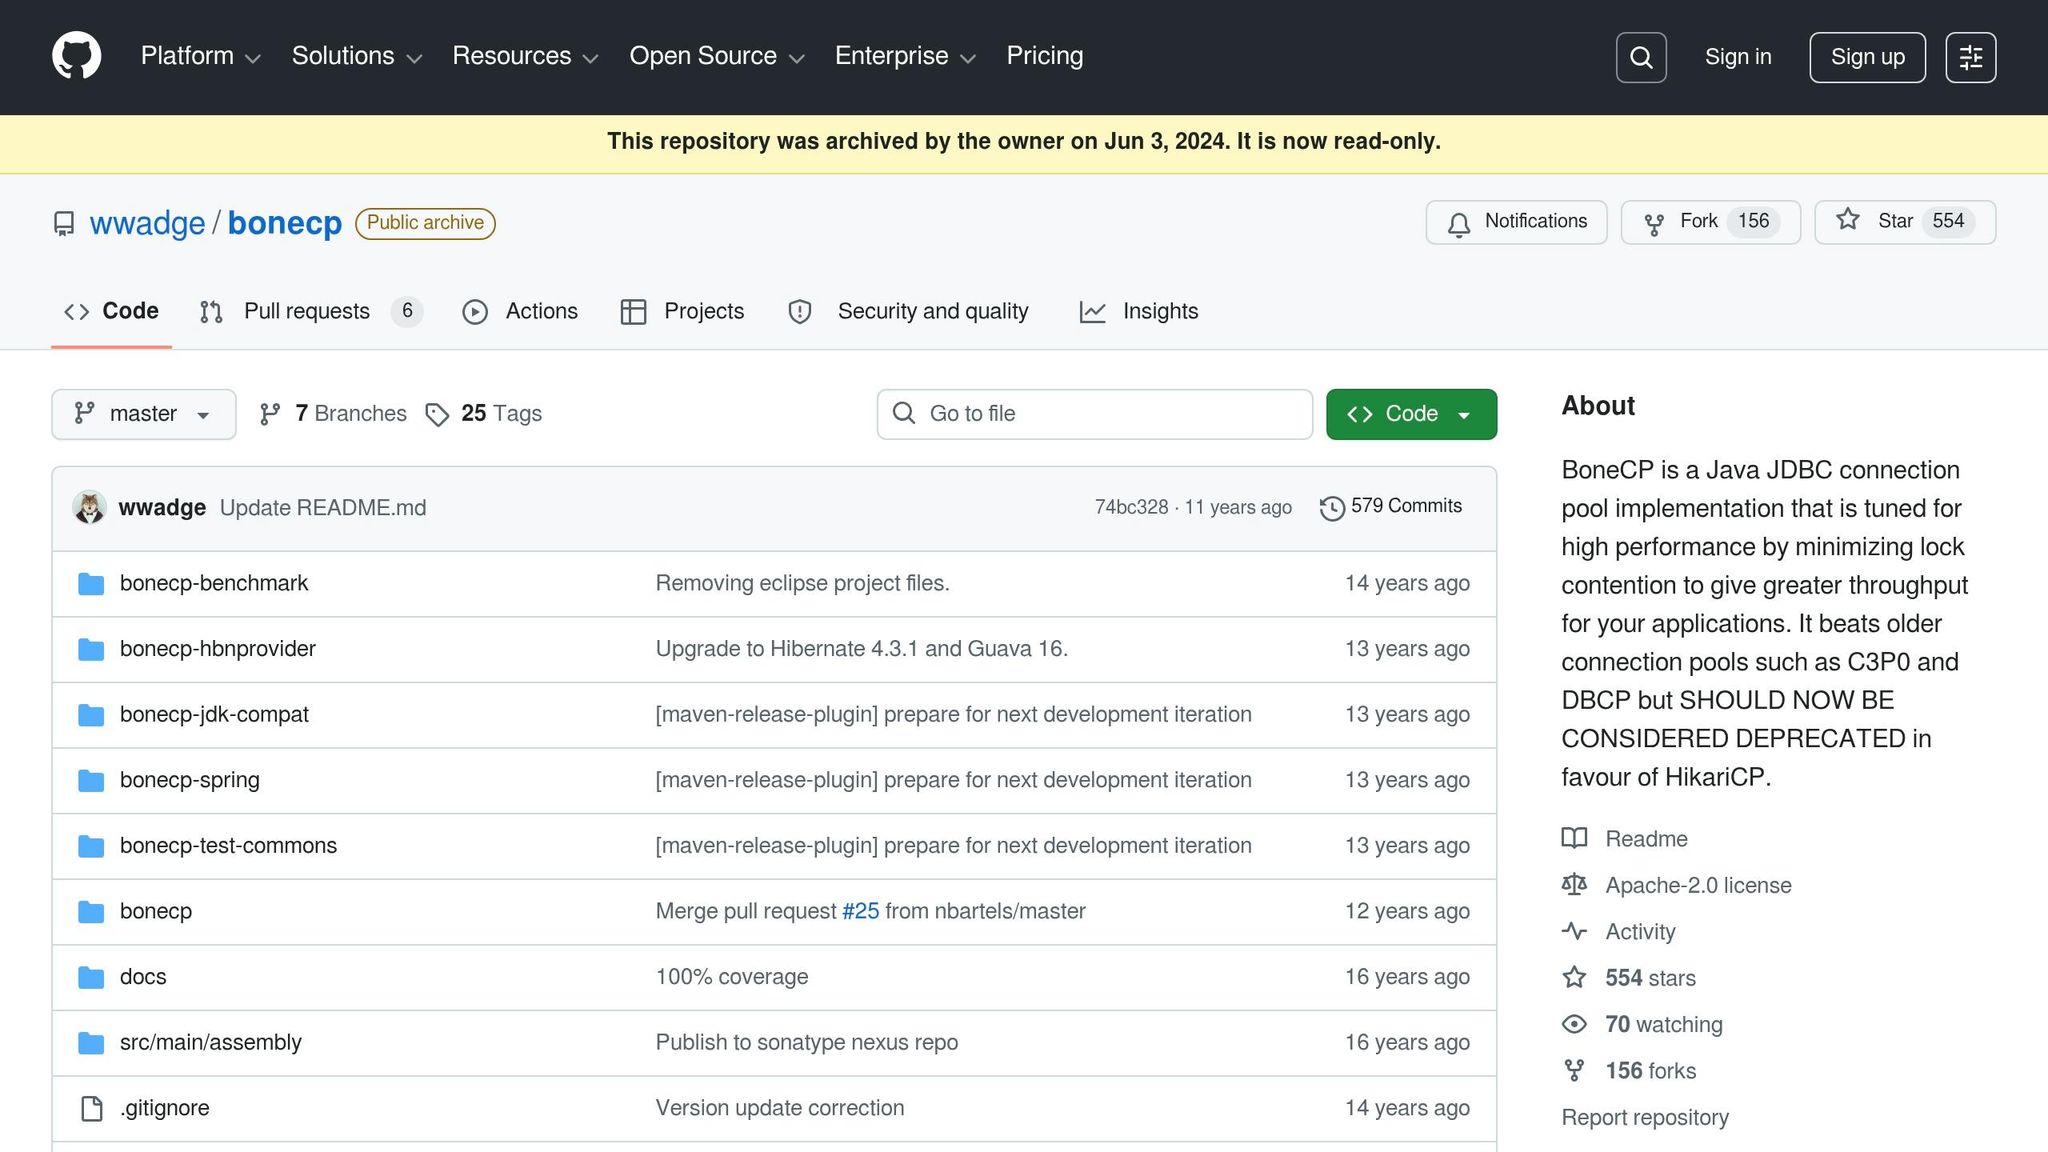This screenshot has height=1152, width=2048.
Task: Switch to the Insights tab
Action: 1139,312
